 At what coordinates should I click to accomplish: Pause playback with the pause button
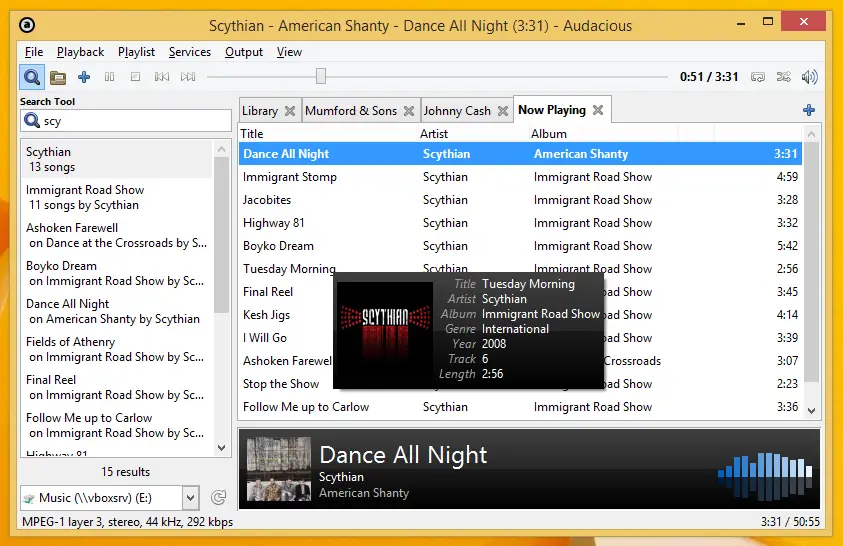pos(110,77)
